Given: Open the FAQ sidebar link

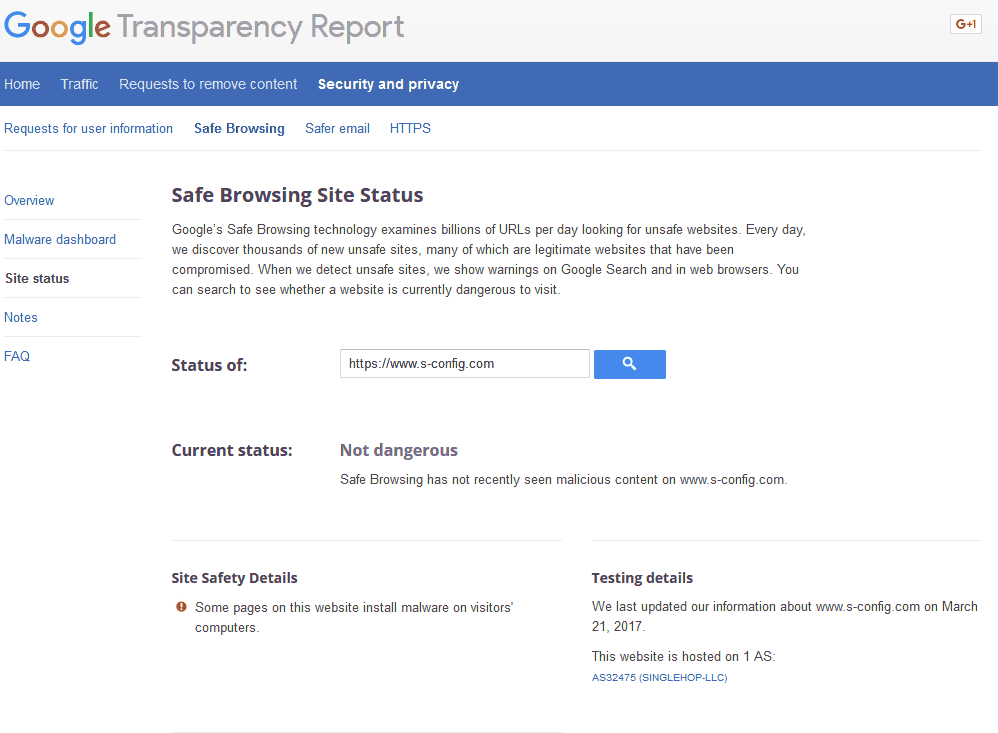Looking at the screenshot, I should pos(17,356).
